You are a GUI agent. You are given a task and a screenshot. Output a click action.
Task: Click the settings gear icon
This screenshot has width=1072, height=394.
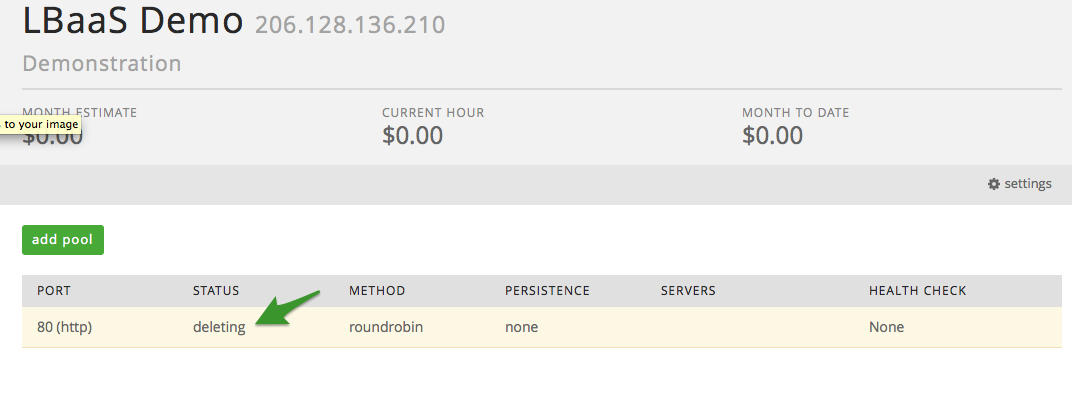[x=993, y=184]
